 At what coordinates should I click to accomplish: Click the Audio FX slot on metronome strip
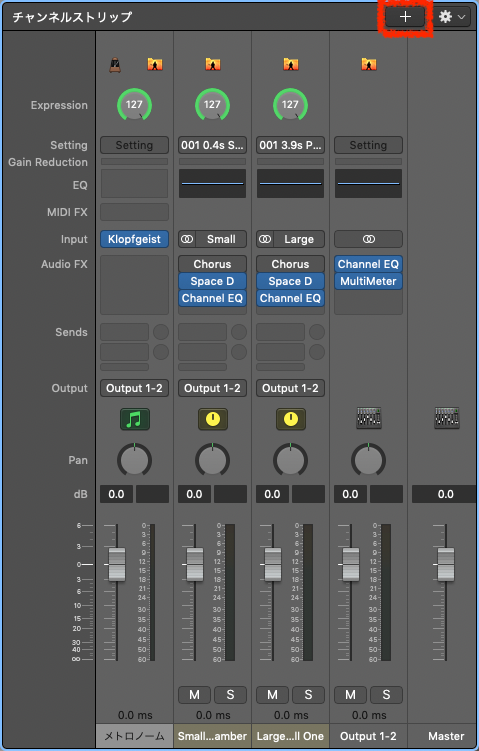coord(135,285)
